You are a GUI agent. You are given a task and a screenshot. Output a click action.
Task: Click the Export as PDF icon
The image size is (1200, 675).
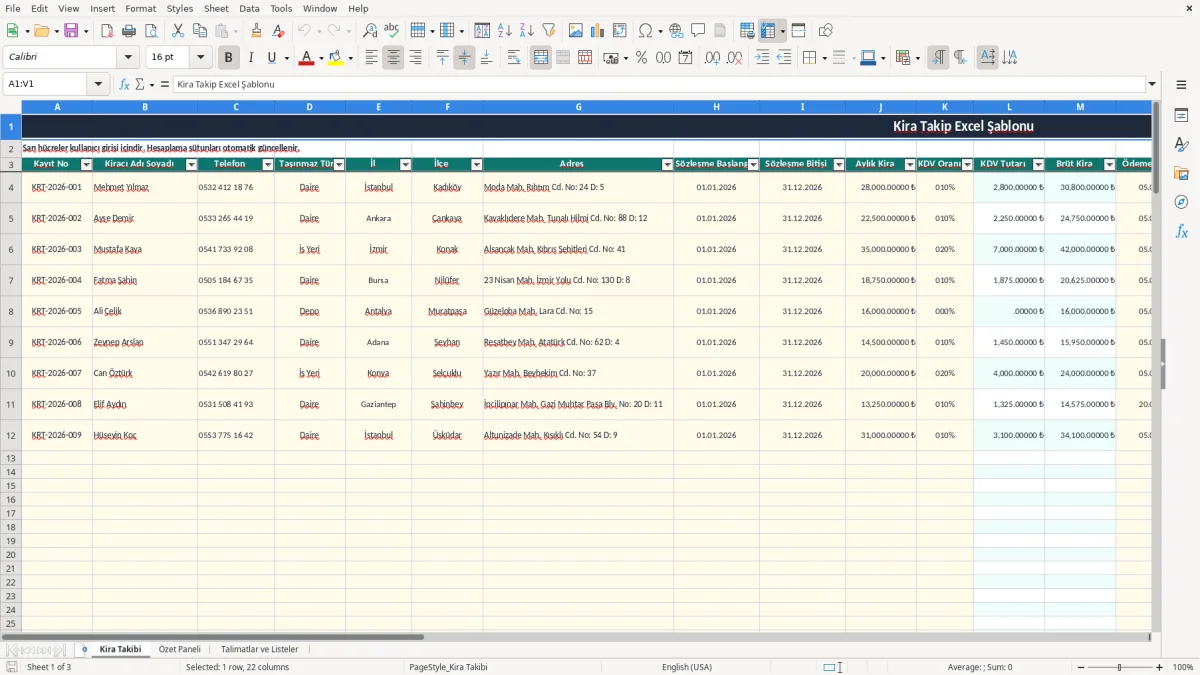click(x=107, y=31)
